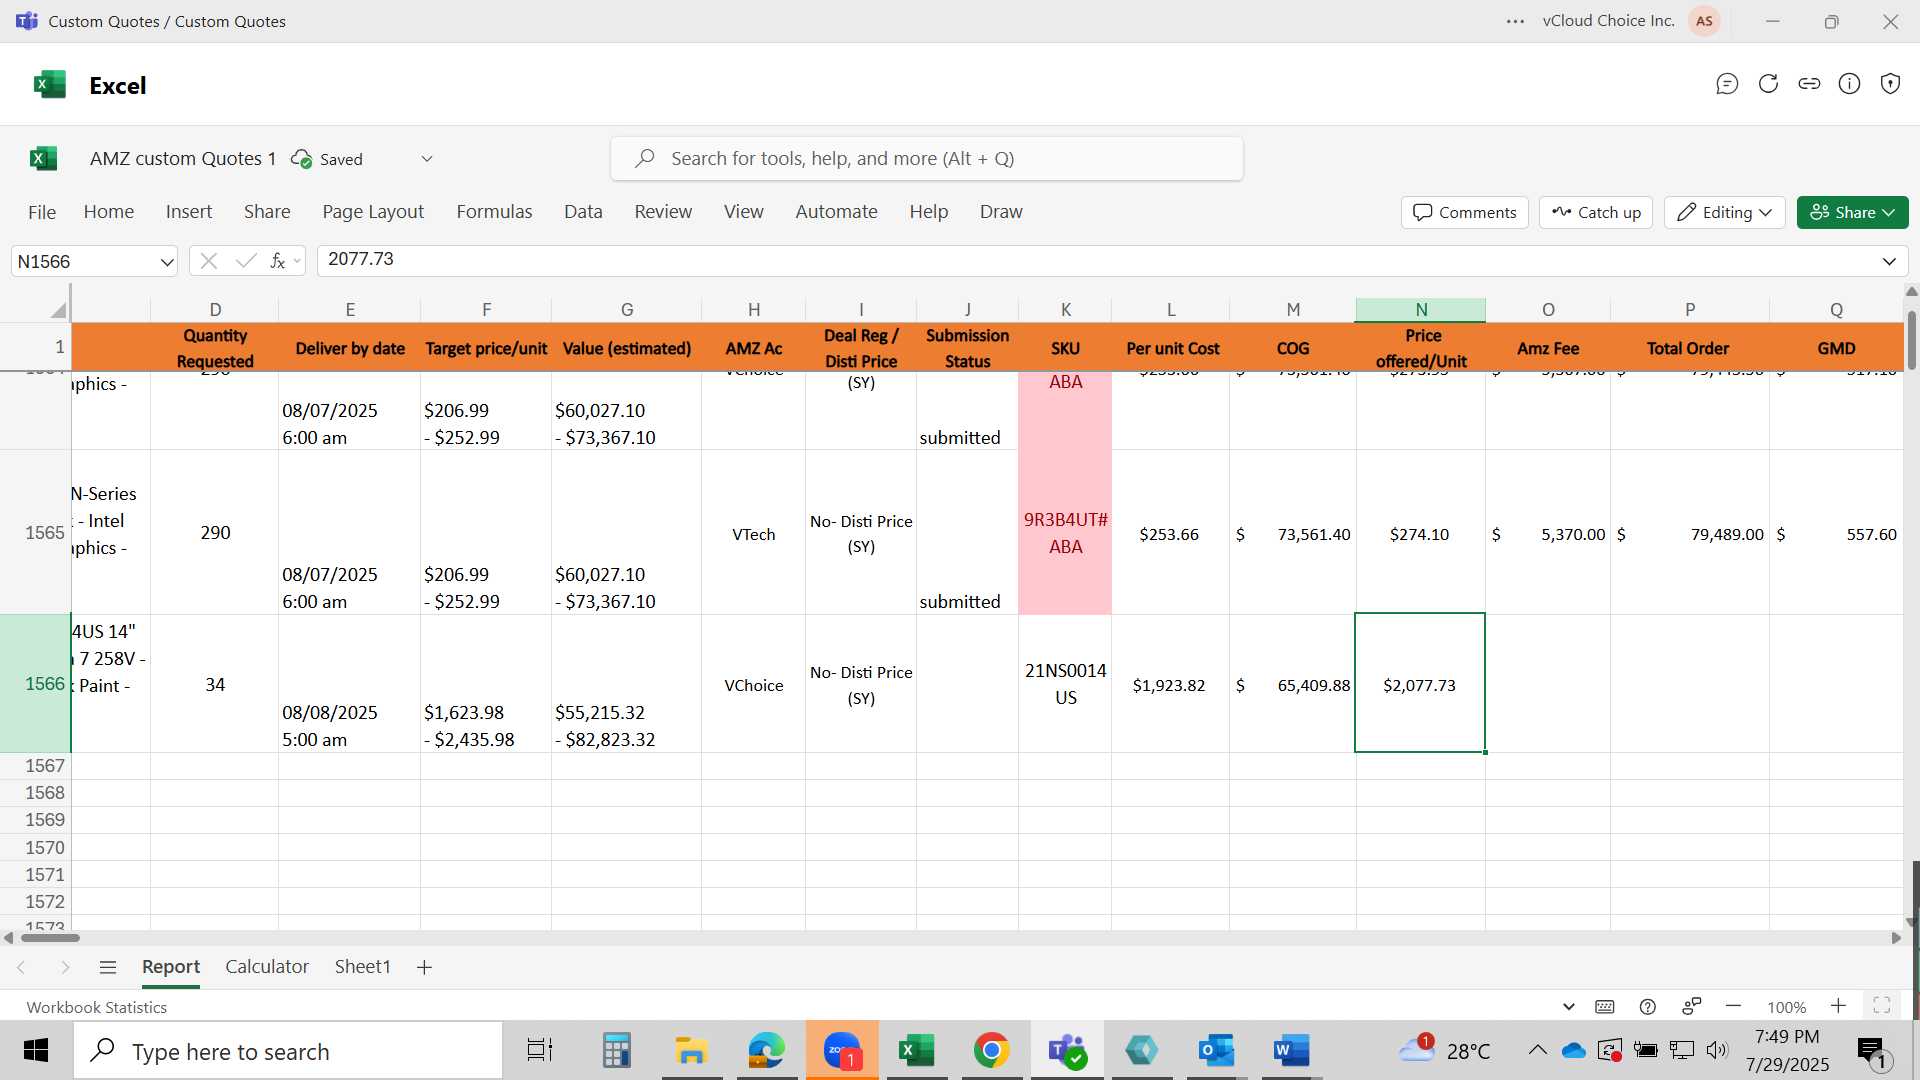Switch to the Sheet1 sheet tab
The height and width of the screenshot is (1080, 1920).
click(x=362, y=967)
